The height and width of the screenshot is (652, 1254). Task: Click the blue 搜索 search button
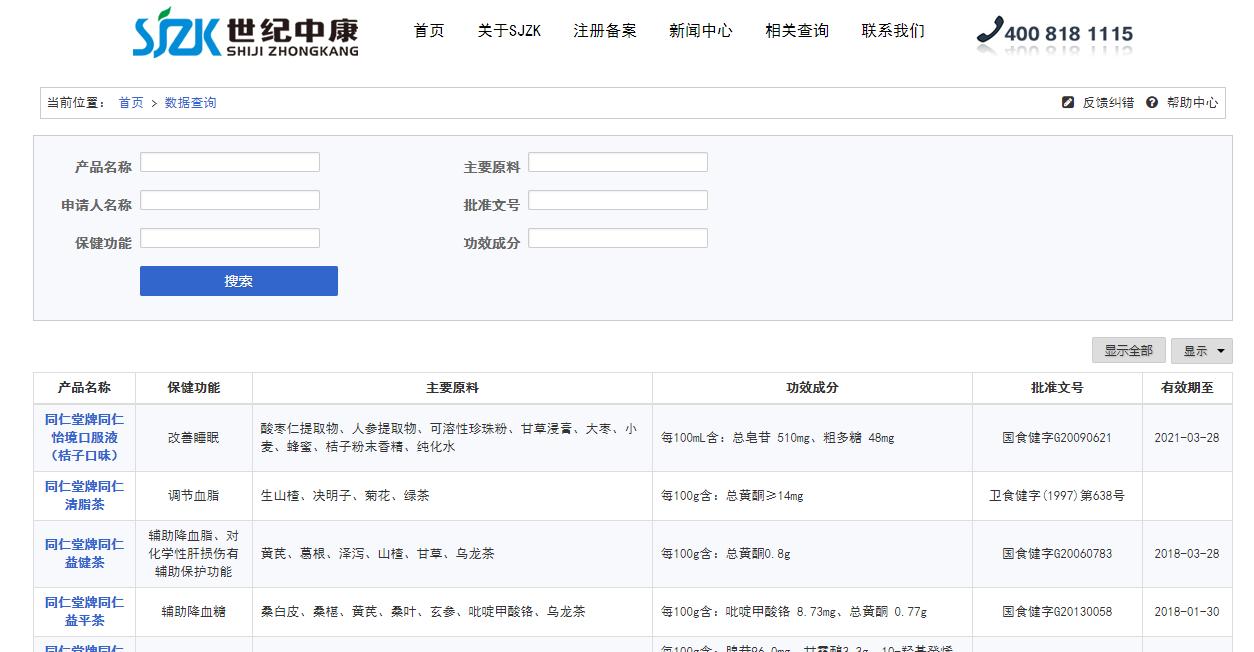coord(238,281)
